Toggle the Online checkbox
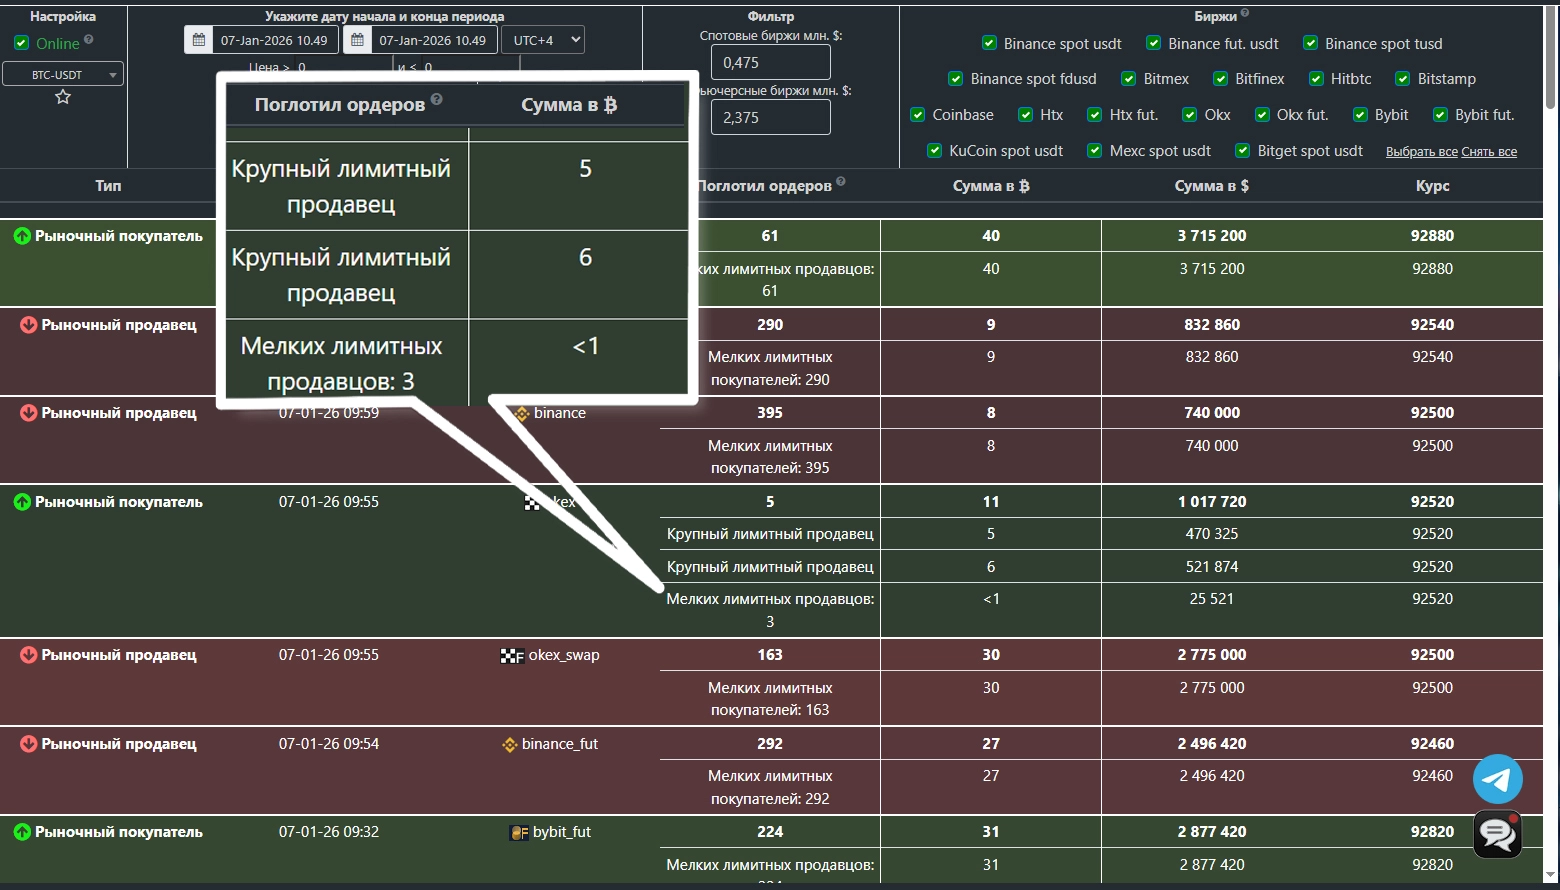Viewport: 1560px width, 890px height. [x=21, y=43]
